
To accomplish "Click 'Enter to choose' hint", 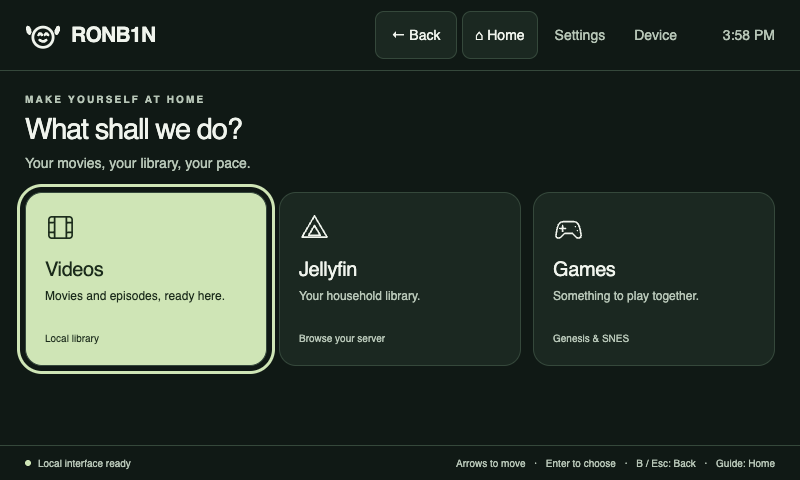I will (581, 463).
